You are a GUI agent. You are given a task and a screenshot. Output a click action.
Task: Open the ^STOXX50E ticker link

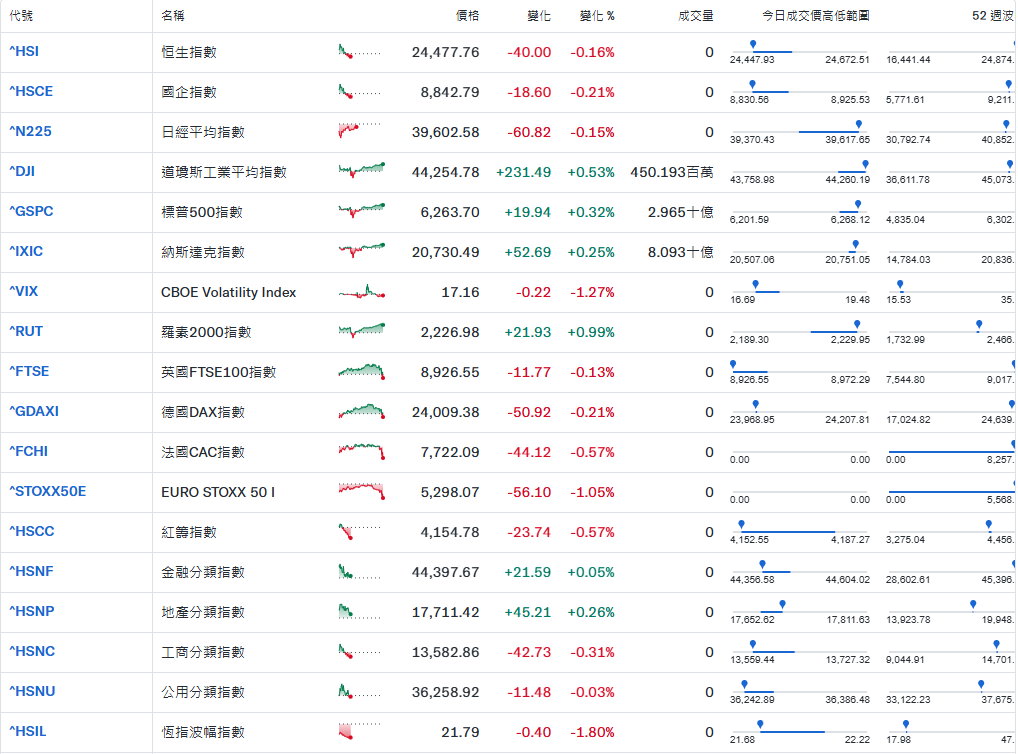click(x=47, y=491)
